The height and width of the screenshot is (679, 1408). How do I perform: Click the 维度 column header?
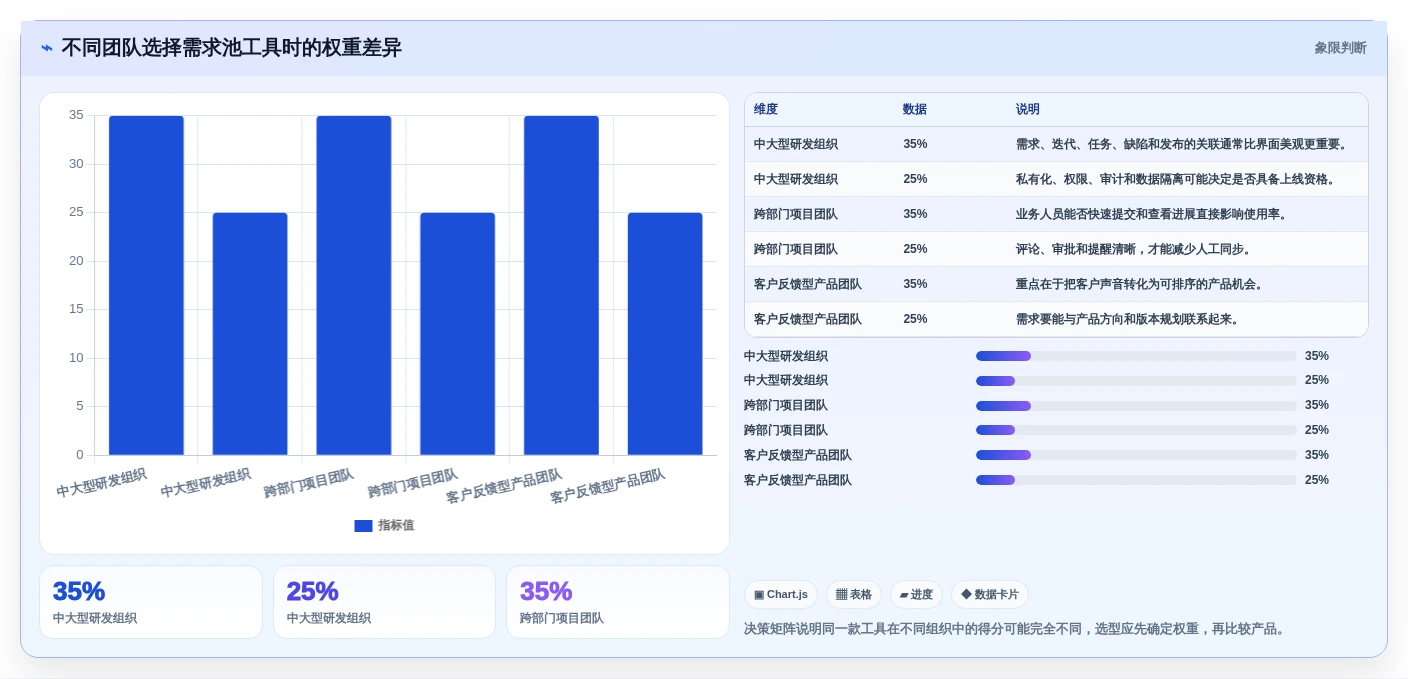[x=766, y=110]
